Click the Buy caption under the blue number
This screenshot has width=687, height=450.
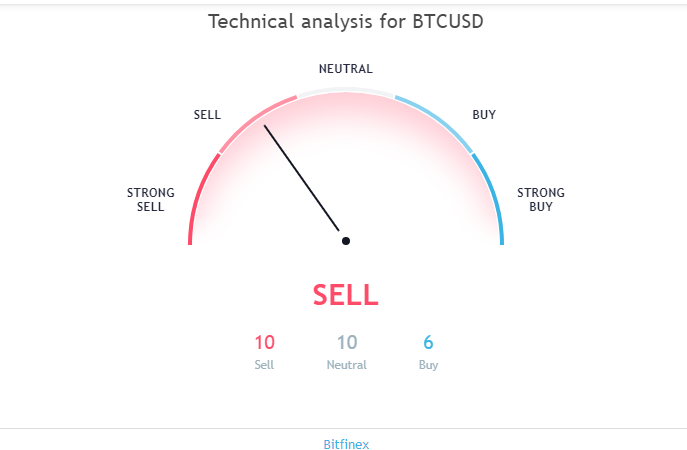click(x=428, y=365)
